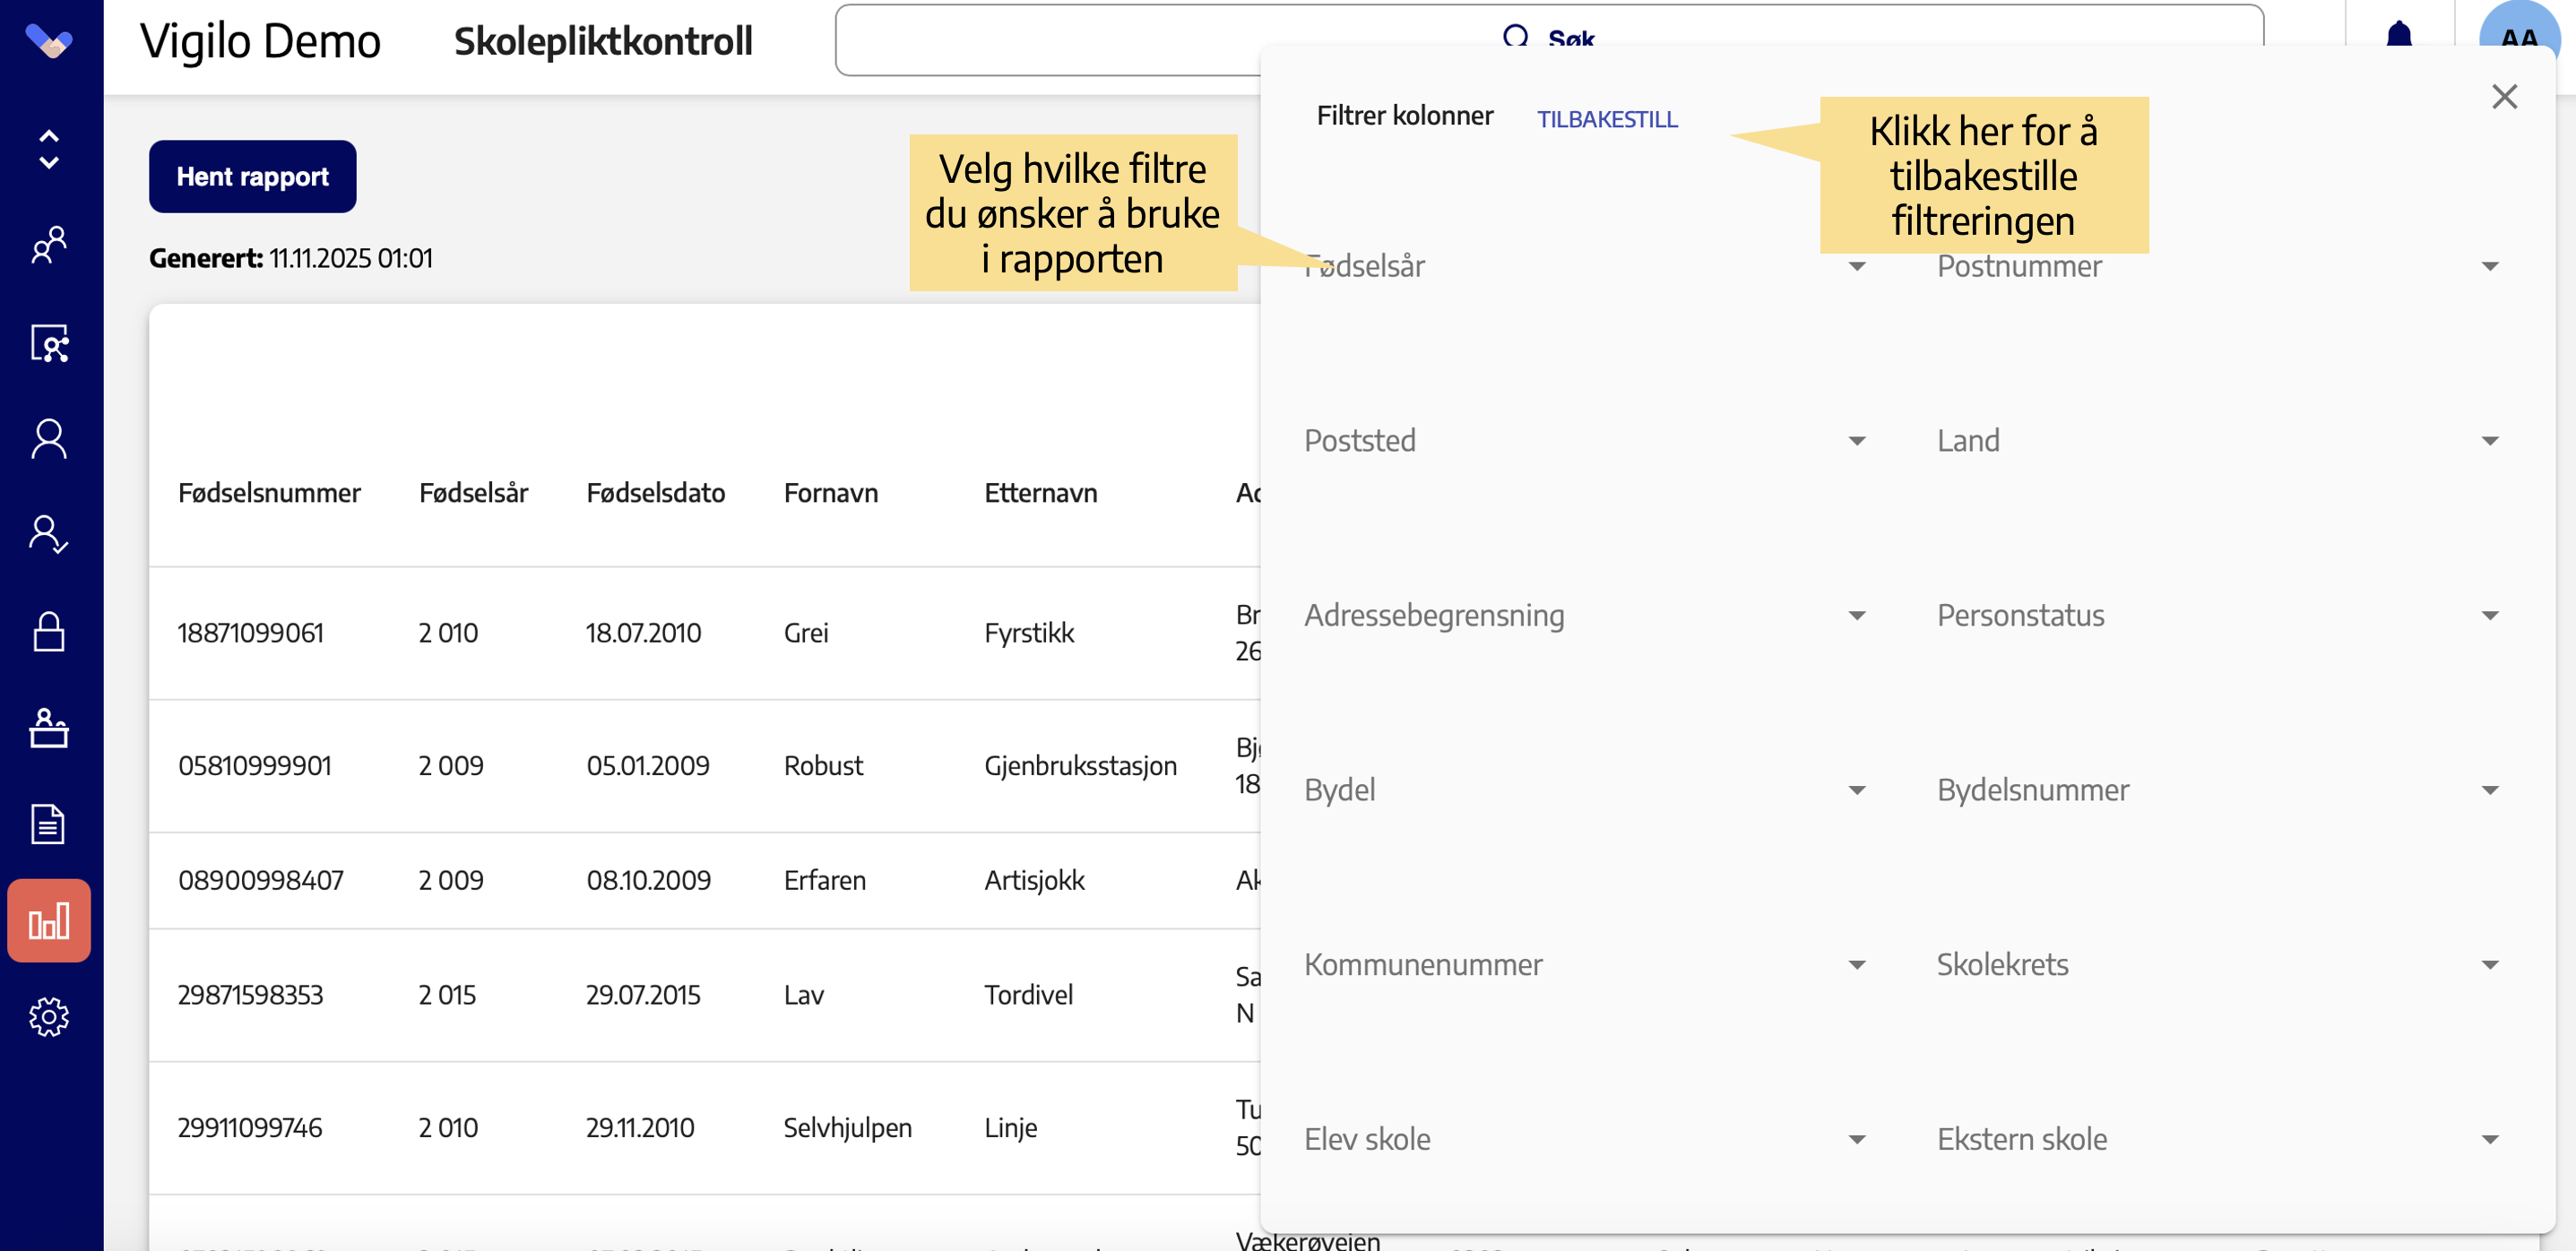Click the Vigilo logo icon
The image size is (2576, 1251).
49,41
